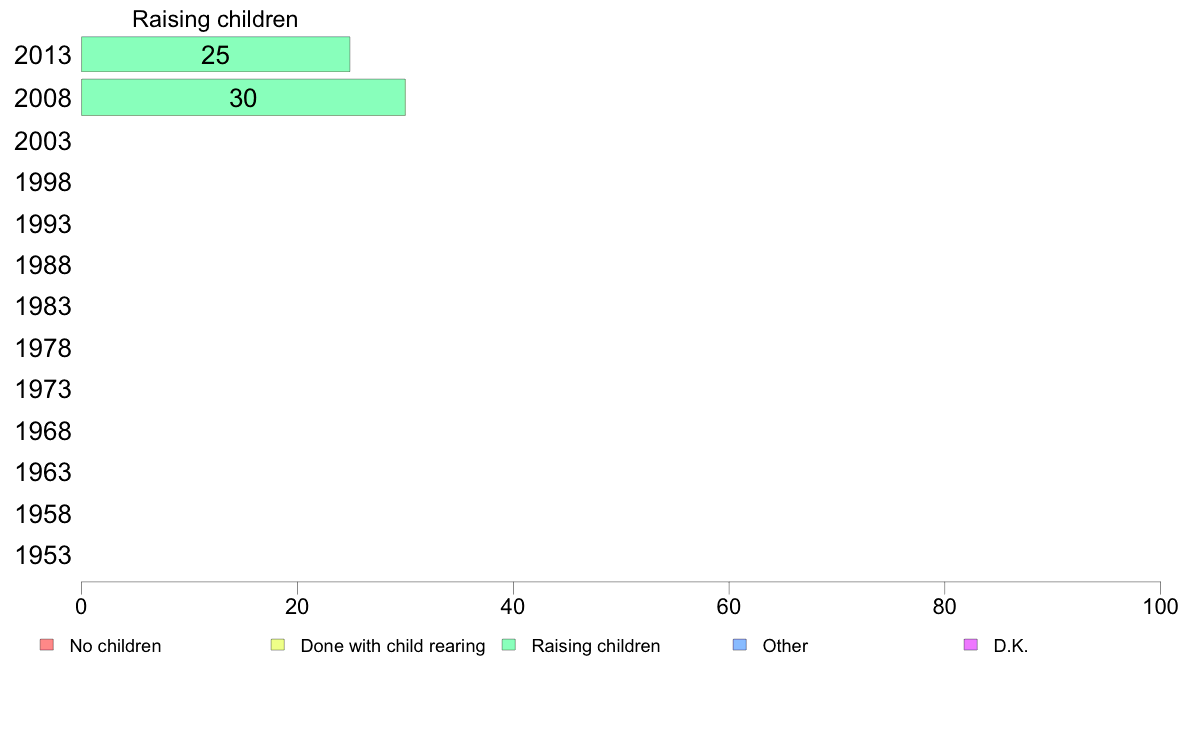Click the No children legend text
This screenshot has width=1188, height=736.
coord(115,646)
